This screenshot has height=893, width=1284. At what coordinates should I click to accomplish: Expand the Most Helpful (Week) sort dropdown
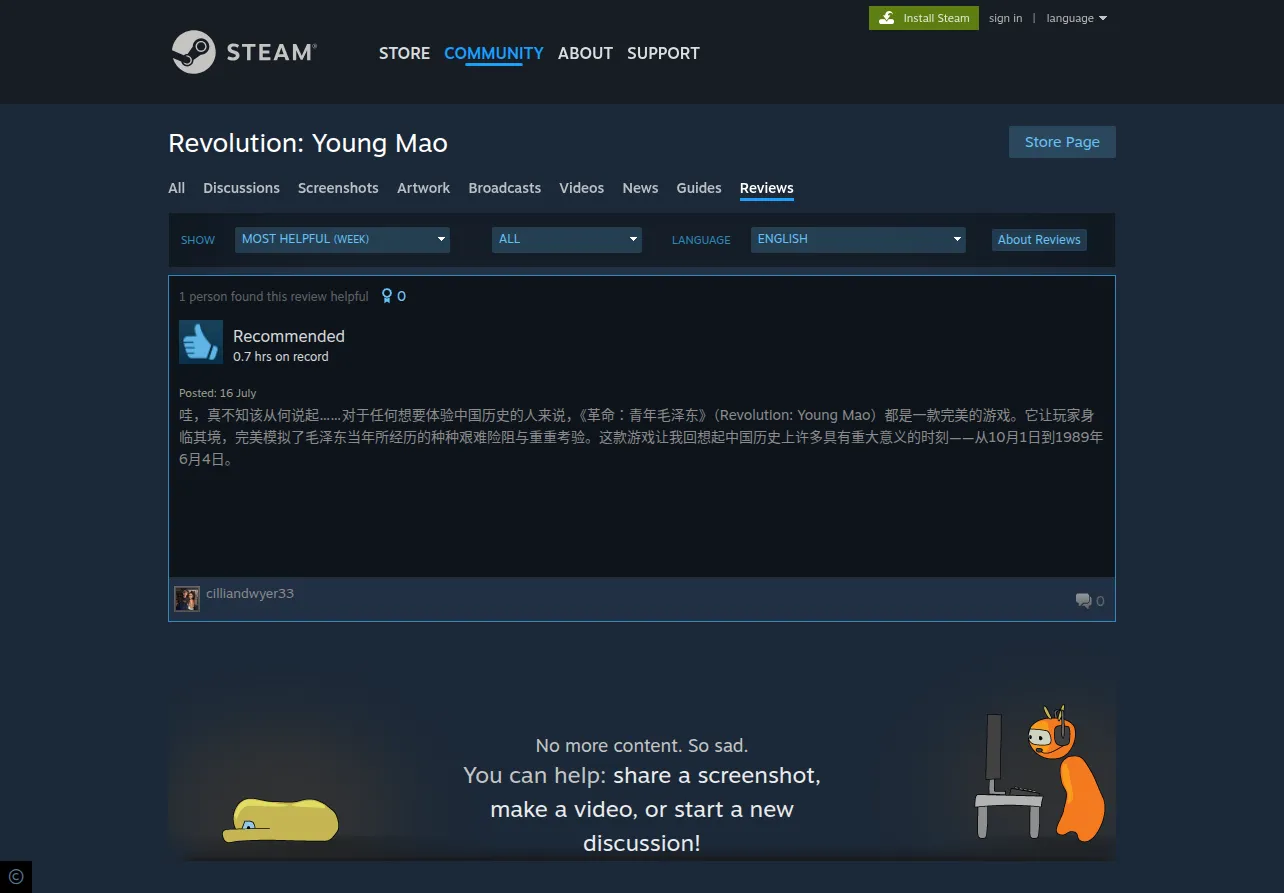point(342,240)
